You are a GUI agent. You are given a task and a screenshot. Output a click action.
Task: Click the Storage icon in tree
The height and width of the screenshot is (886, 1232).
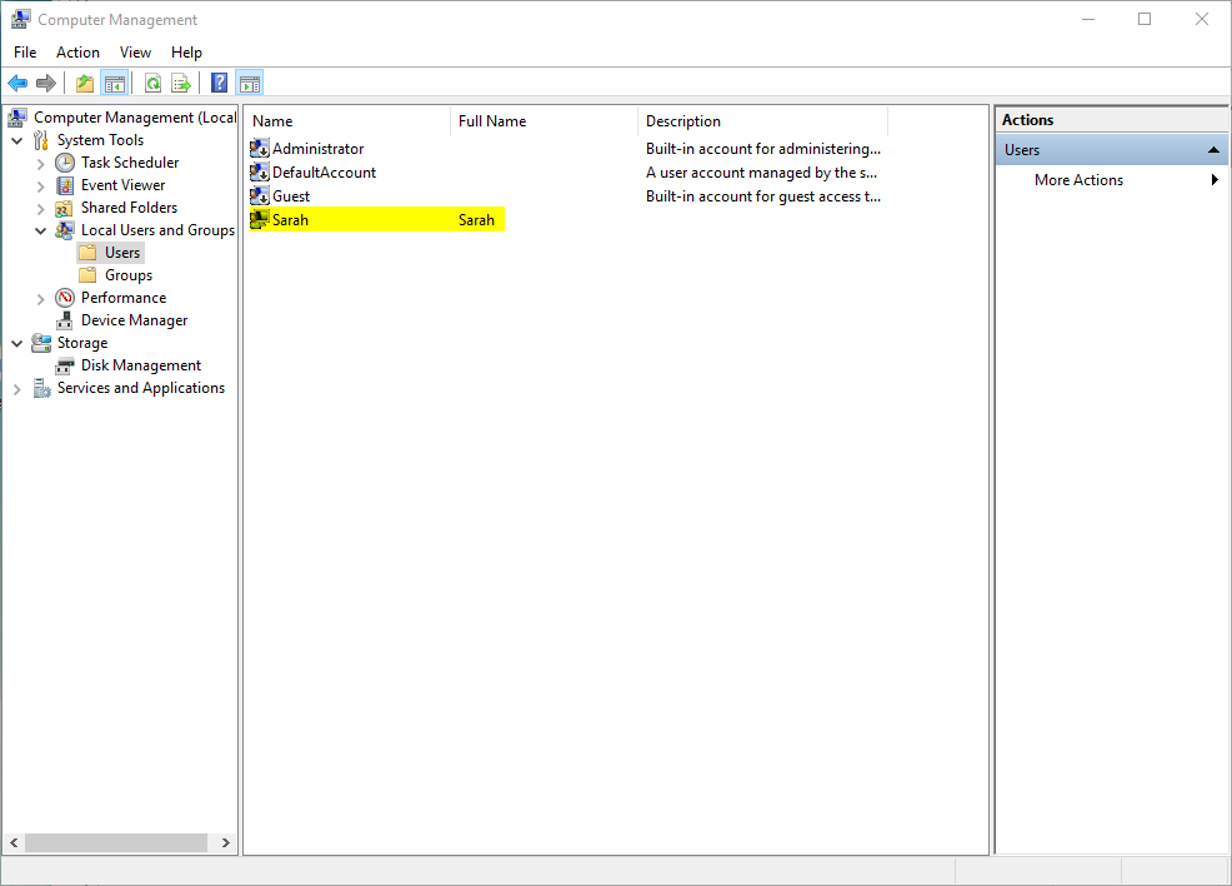[x=41, y=343]
